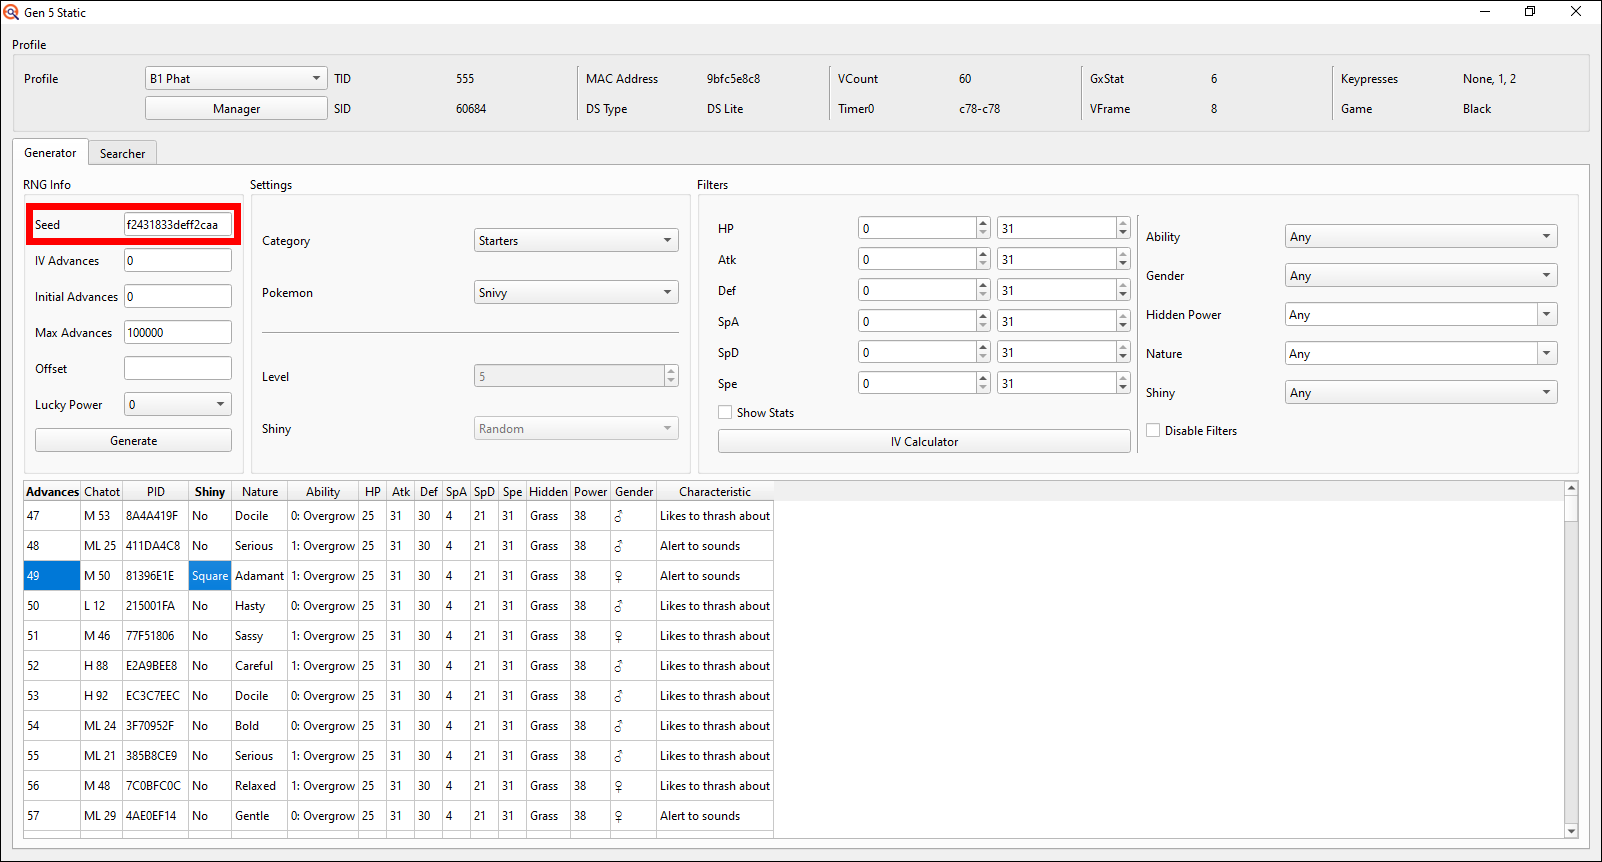Image resolution: width=1602 pixels, height=862 pixels.
Task: Sort by the Nature column header
Action: click(260, 491)
